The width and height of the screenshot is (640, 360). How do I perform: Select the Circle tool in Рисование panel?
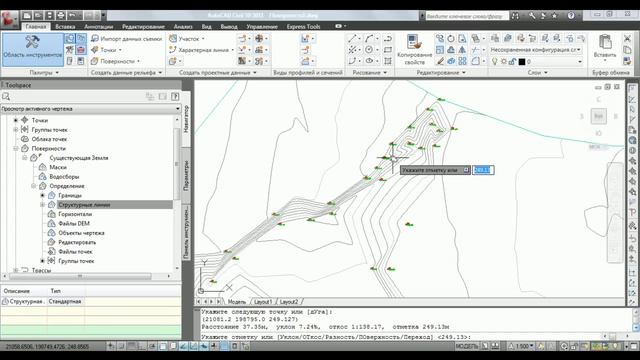coord(369,49)
